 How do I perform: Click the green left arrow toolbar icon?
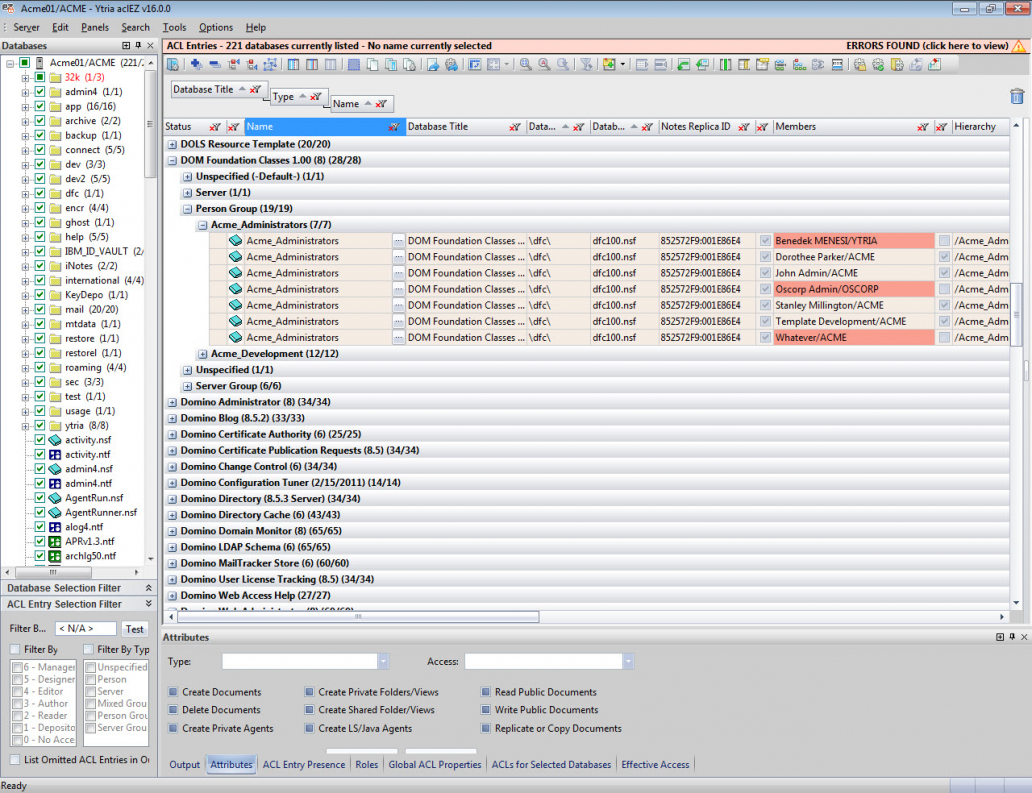(683, 64)
